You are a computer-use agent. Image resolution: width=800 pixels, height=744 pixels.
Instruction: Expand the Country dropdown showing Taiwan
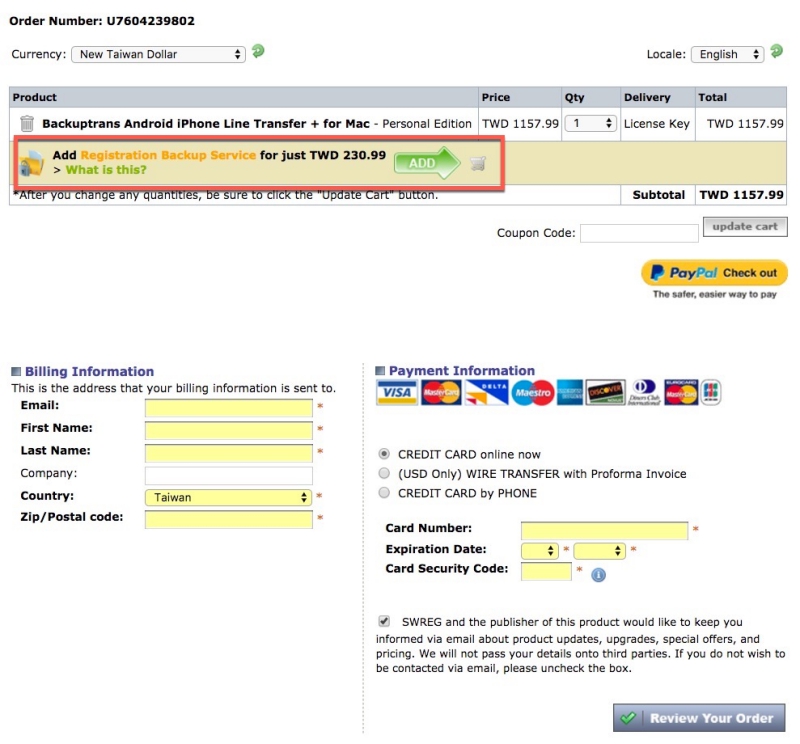(228, 497)
